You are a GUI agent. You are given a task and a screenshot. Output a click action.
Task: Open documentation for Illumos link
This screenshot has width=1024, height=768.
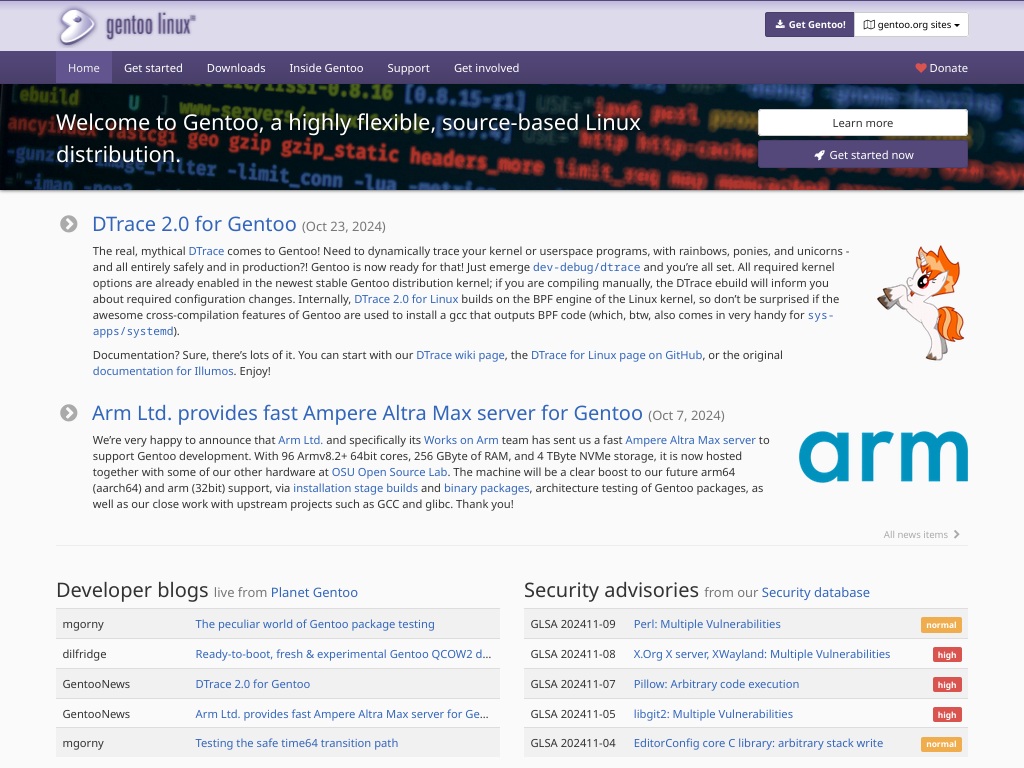pos(163,371)
